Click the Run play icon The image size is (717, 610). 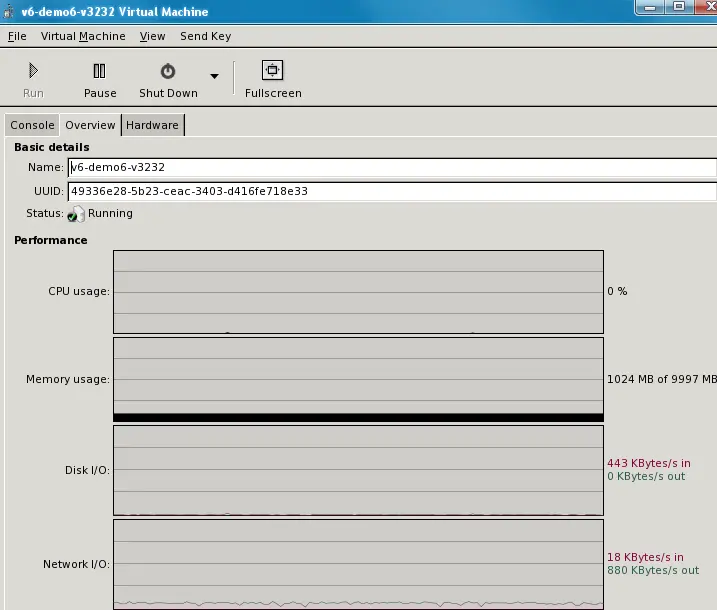[33, 71]
